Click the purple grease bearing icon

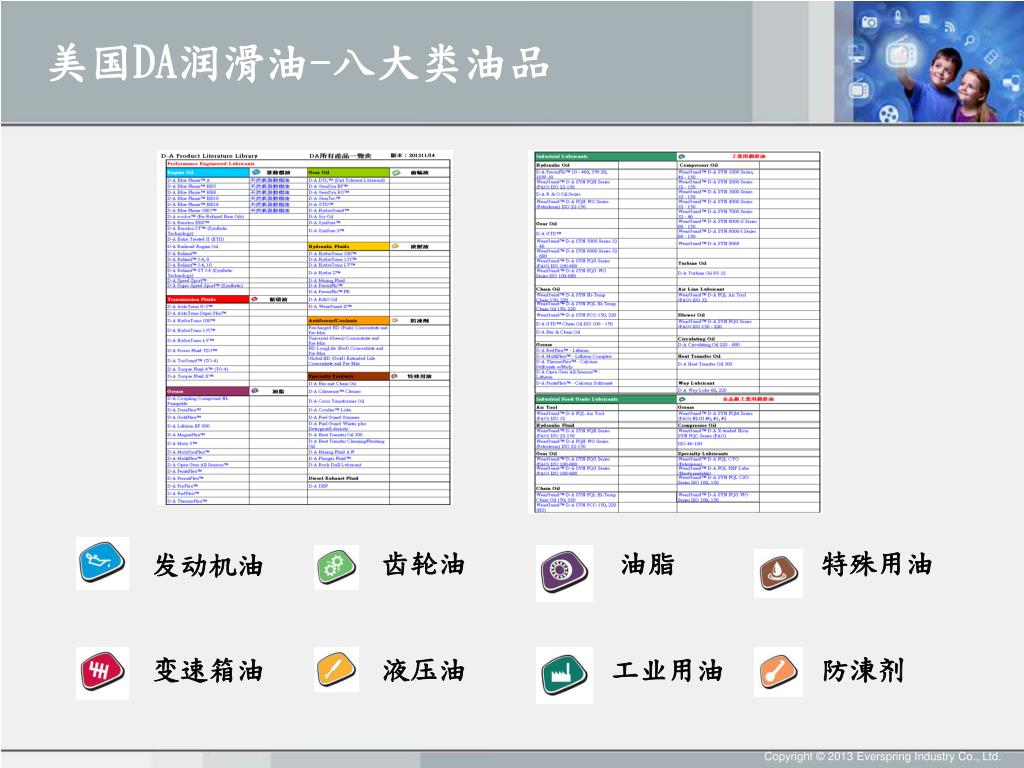564,573
